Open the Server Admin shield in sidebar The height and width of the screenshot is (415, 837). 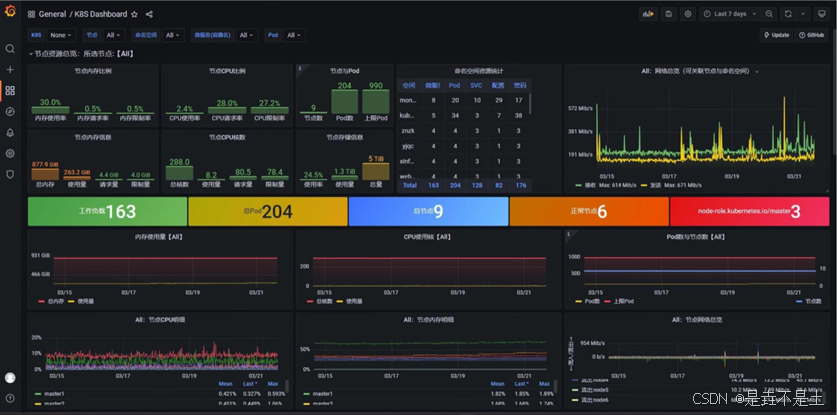coord(10,174)
